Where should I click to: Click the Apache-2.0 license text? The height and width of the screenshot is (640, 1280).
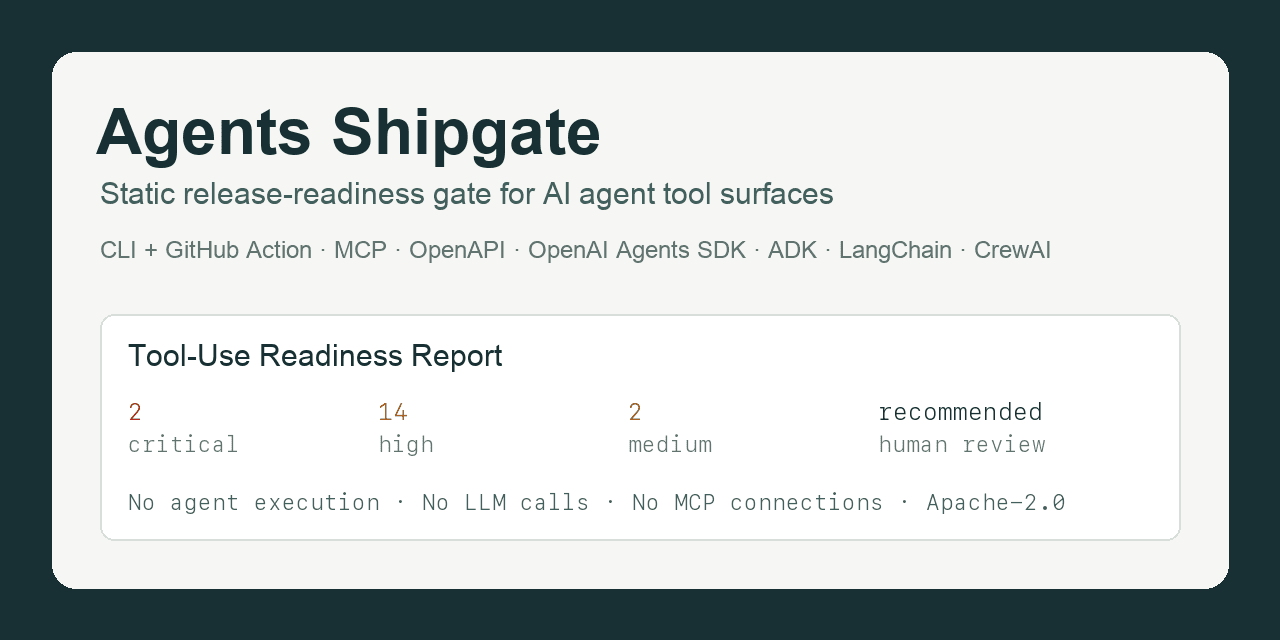[996, 503]
